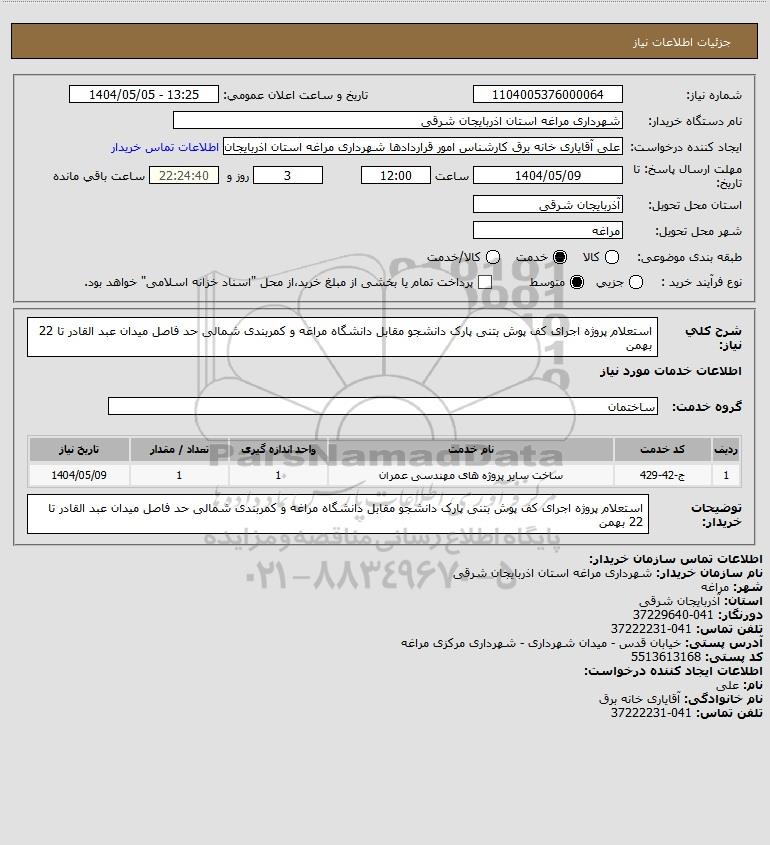Click the کد خدمت column header

pyautogui.click(x=662, y=449)
